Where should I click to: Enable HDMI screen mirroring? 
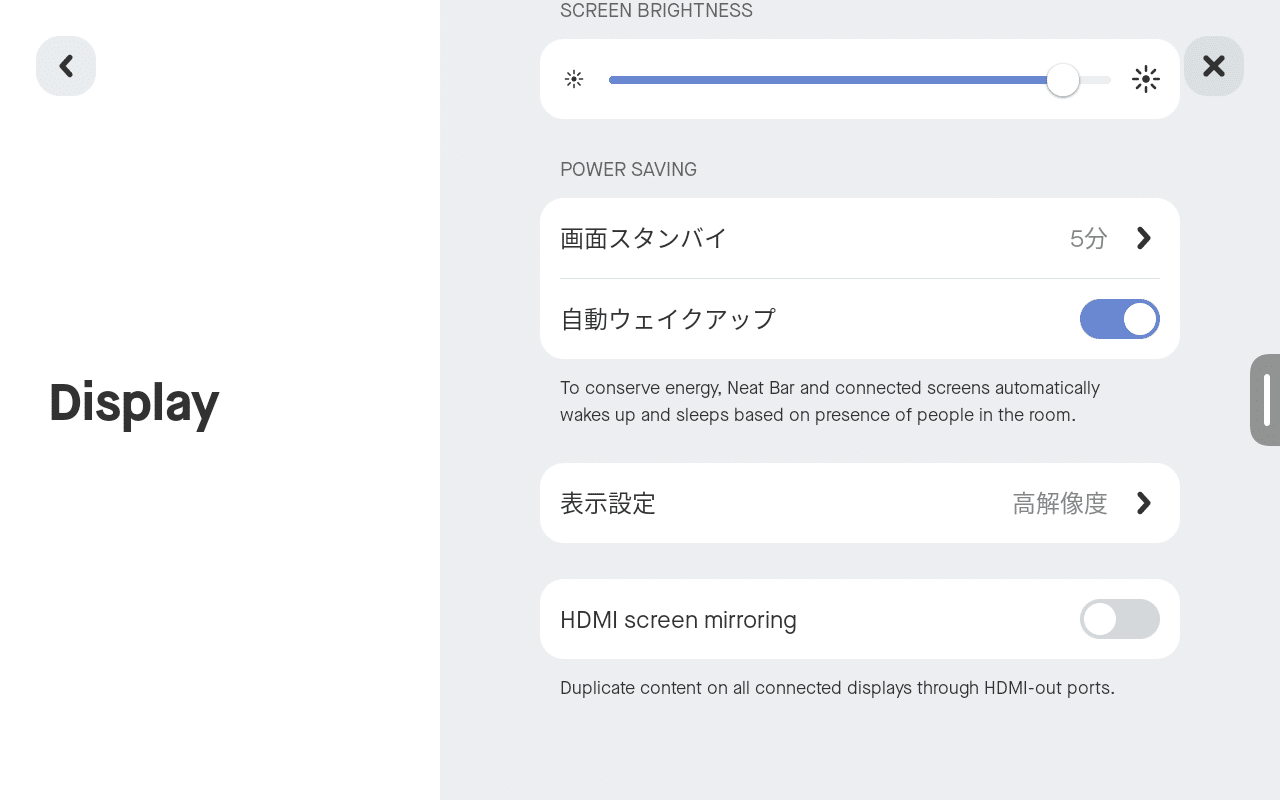click(x=1119, y=619)
